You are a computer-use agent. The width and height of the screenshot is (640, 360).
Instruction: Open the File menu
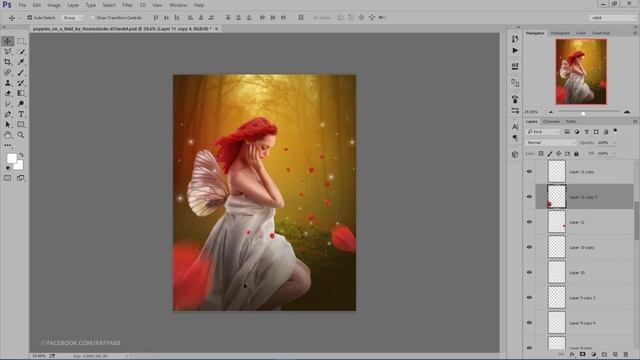tap(22, 5)
